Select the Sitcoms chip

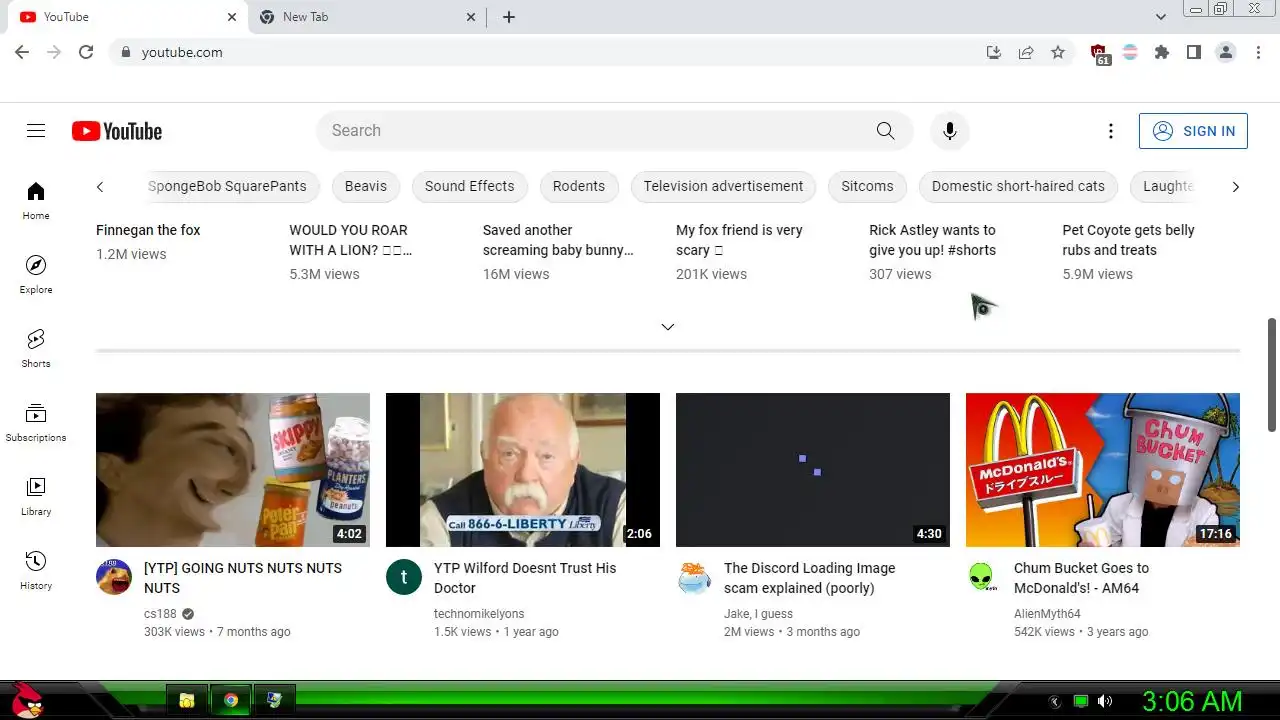tap(867, 186)
